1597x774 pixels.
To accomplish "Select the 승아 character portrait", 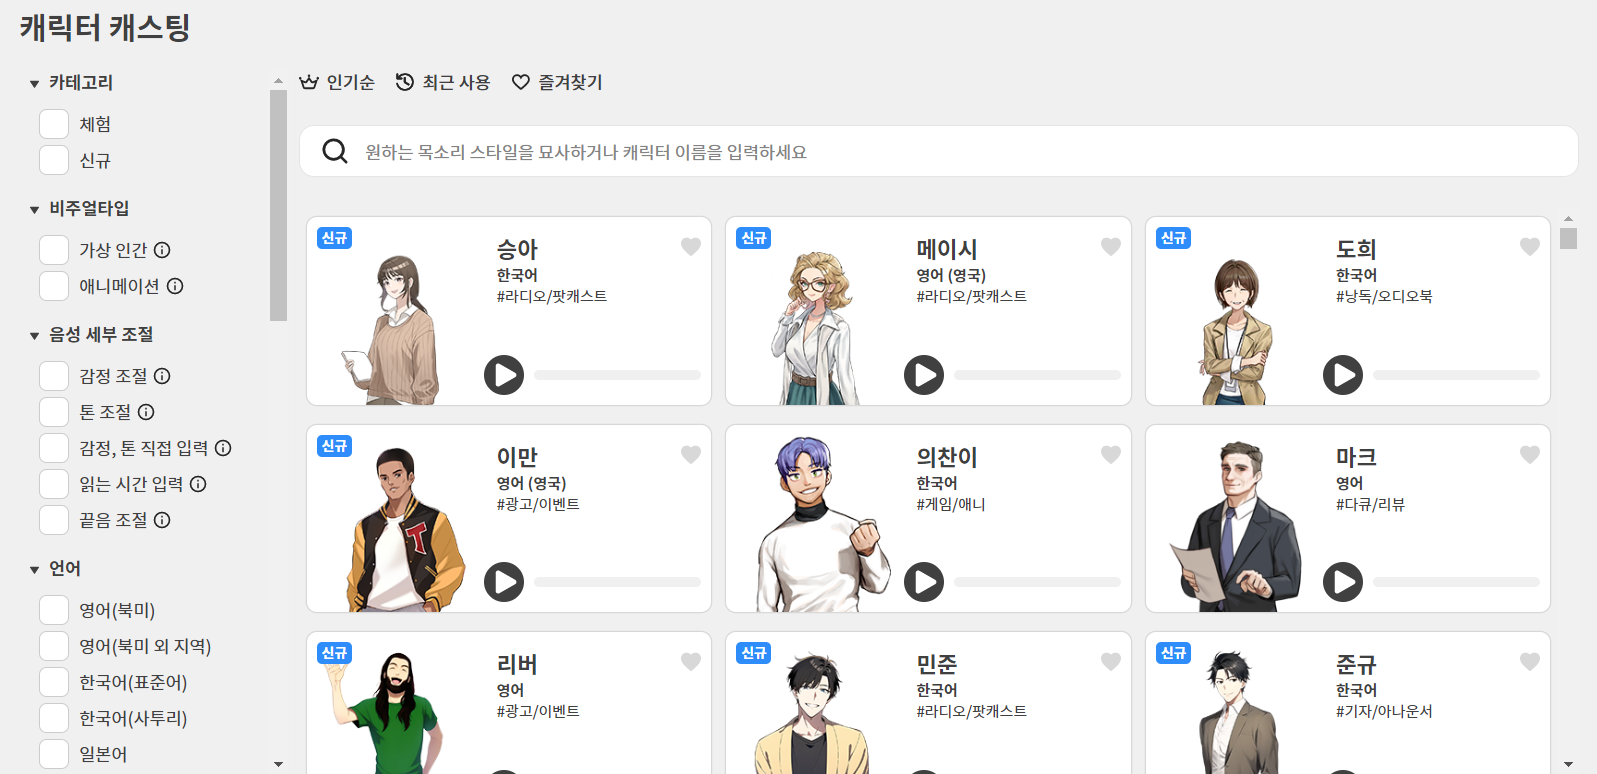I will point(393,328).
